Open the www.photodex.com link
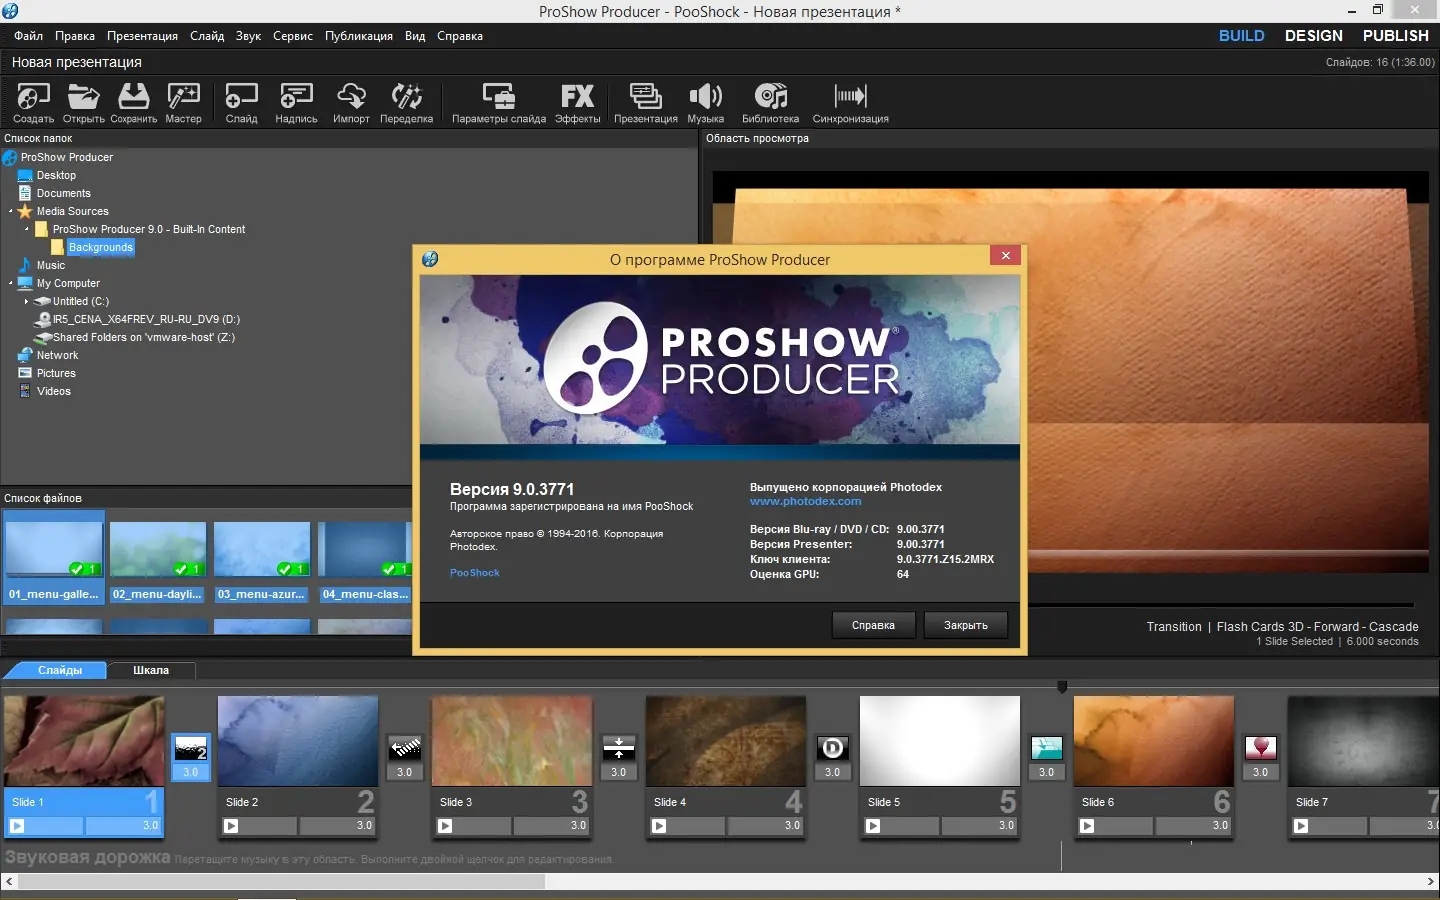This screenshot has width=1440, height=900. 805,501
